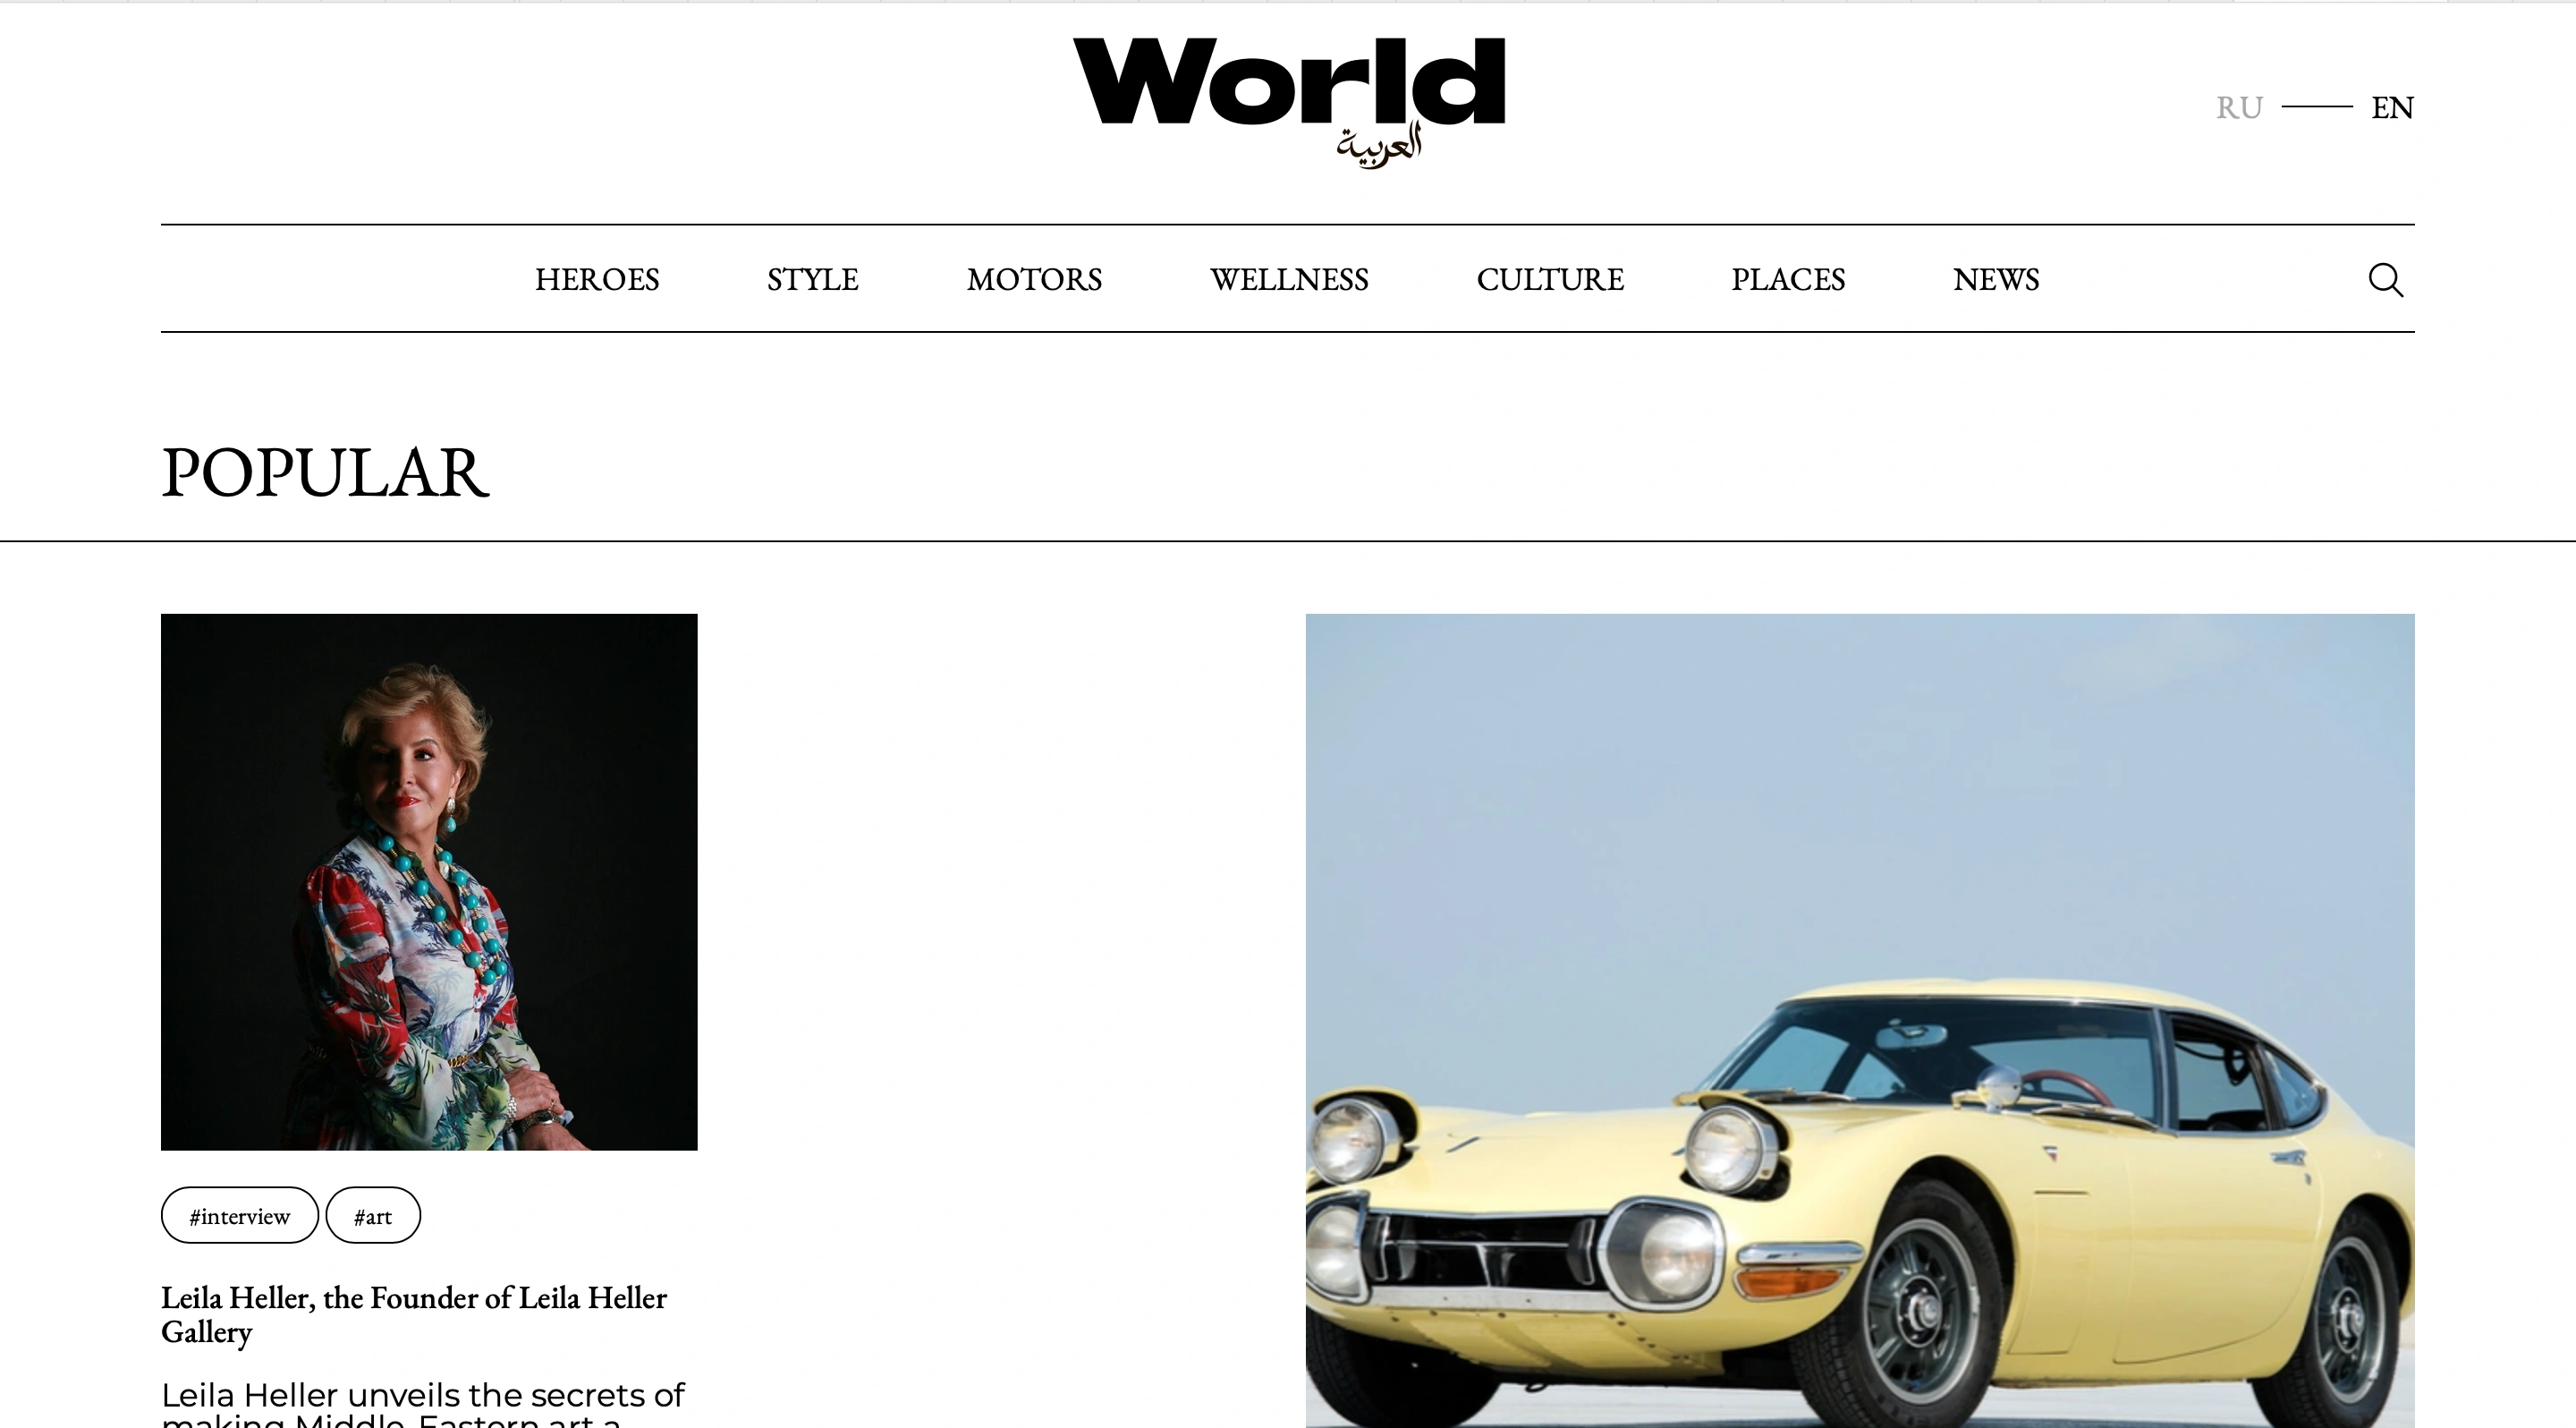Screen dimensions: 2576x1428
Task: Visit the PLACES section
Action: pyautogui.click(x=1788, y=279)
